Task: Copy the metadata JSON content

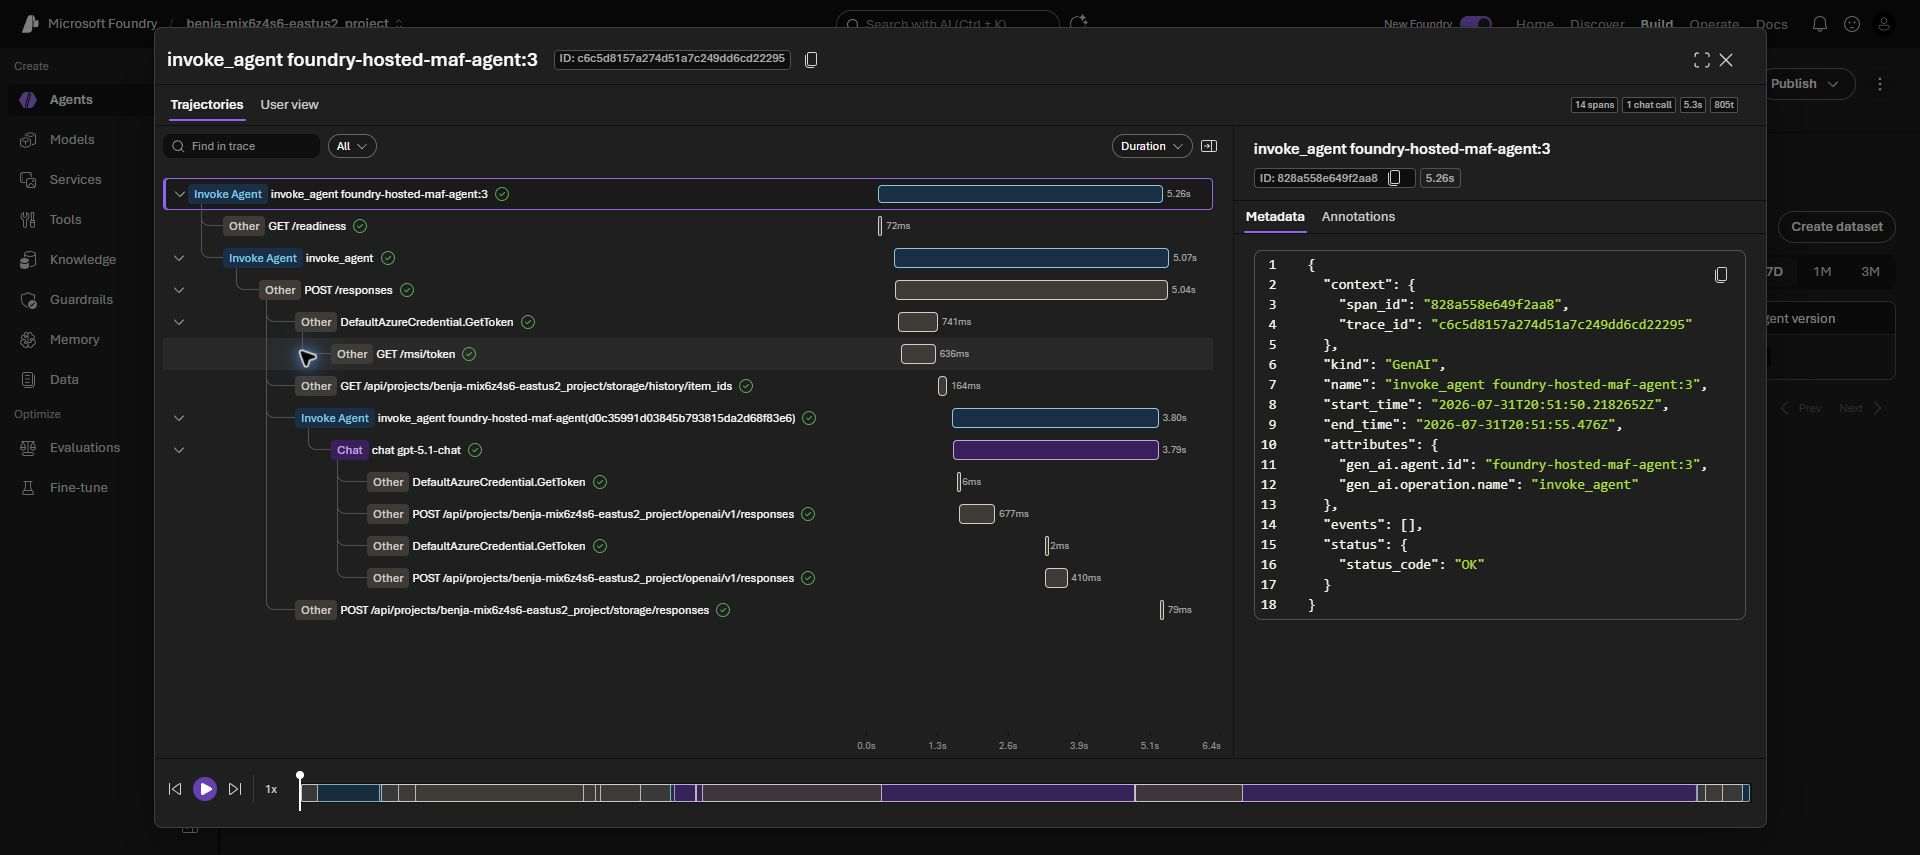Action: pos(1721,275)
